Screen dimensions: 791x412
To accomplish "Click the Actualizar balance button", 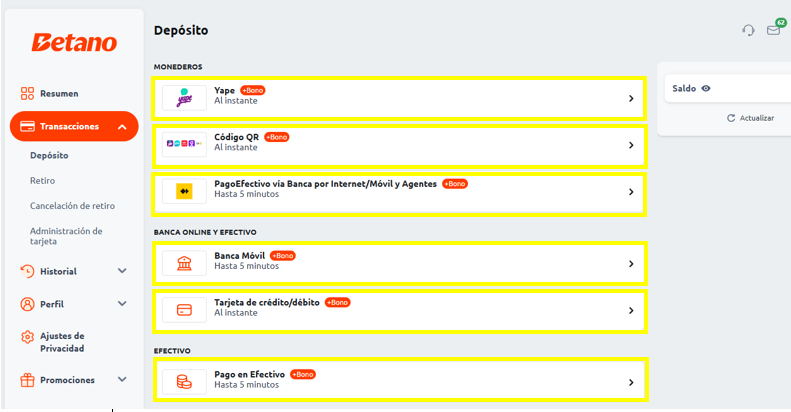I will point(750,118).
